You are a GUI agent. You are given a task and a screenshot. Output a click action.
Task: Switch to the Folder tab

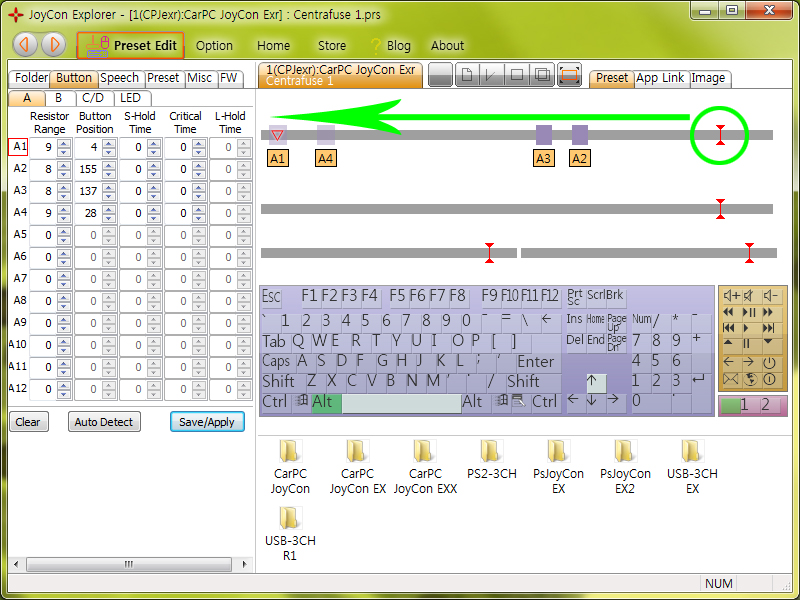[30, 78]
